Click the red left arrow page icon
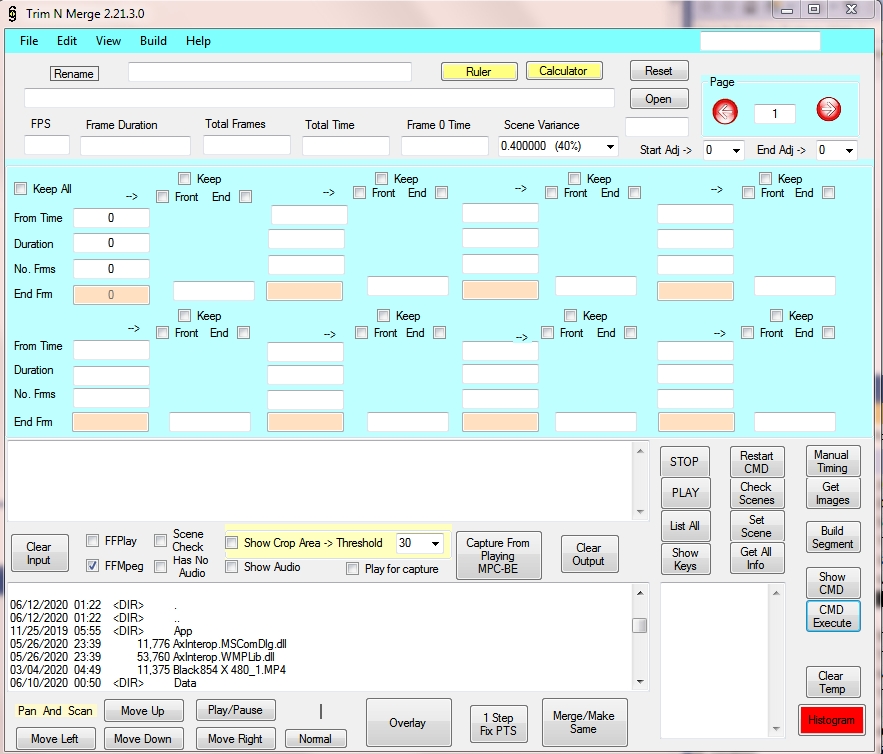The width and height of the screenshot is (883, 754). click(725, 111)
